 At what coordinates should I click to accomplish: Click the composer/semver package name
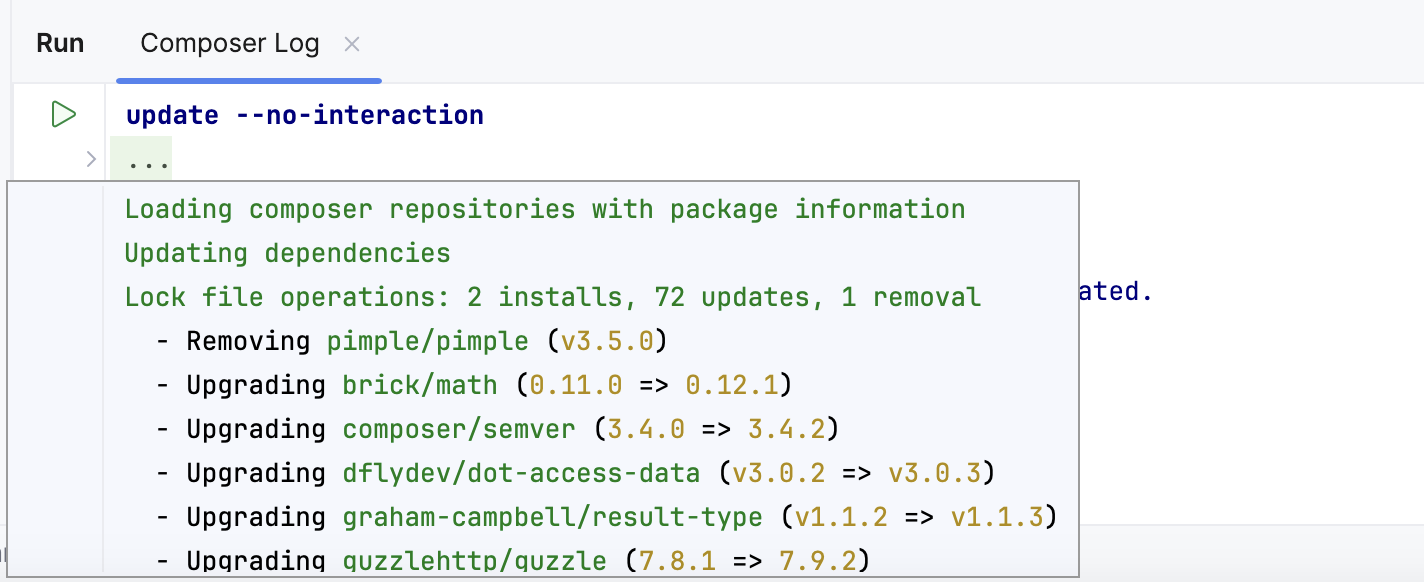[x=459, y=429]
